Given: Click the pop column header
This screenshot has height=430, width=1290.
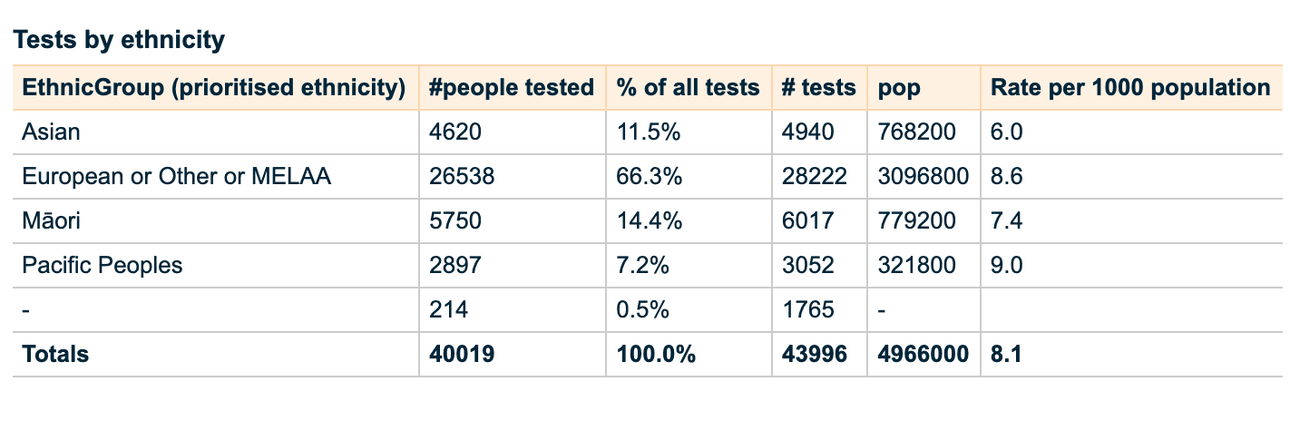Looking at the screenshot, I should (x=899, y=88).
